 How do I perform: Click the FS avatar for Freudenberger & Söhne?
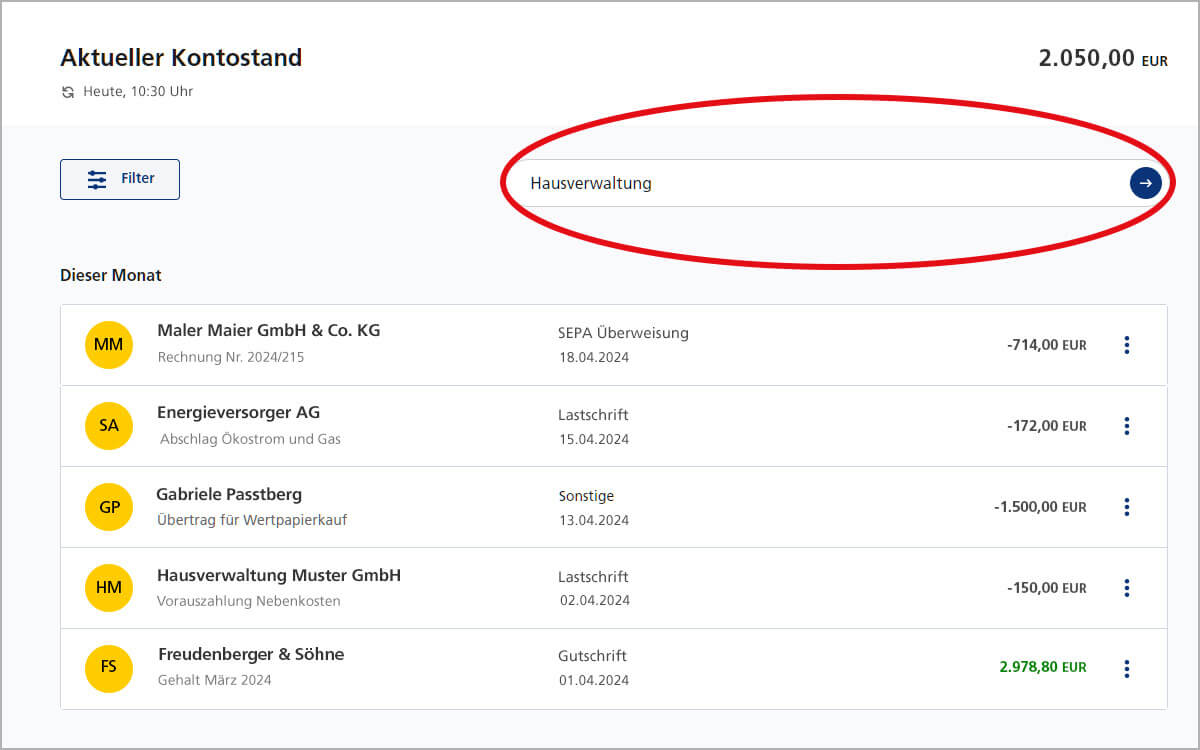[x=109, y=668]
